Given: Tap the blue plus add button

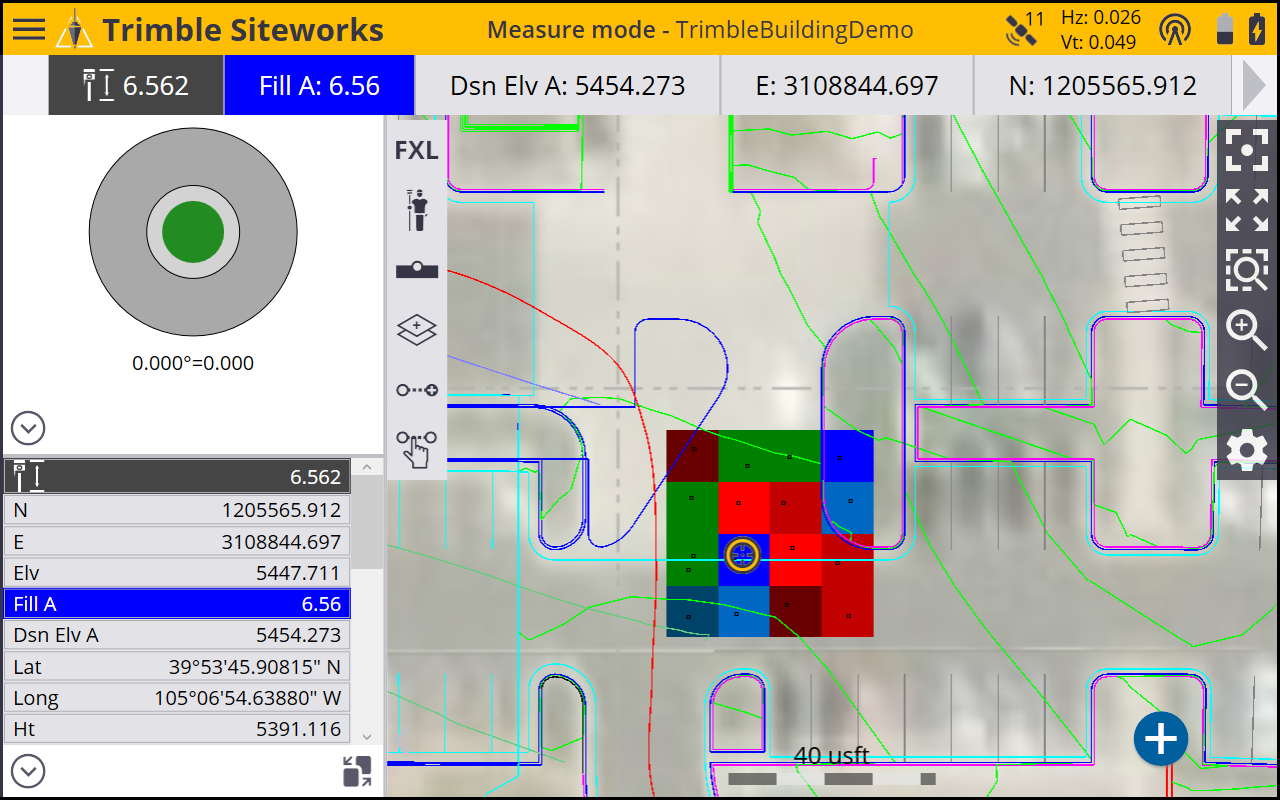Looking at the screenshot, I should pos(1160,739).
